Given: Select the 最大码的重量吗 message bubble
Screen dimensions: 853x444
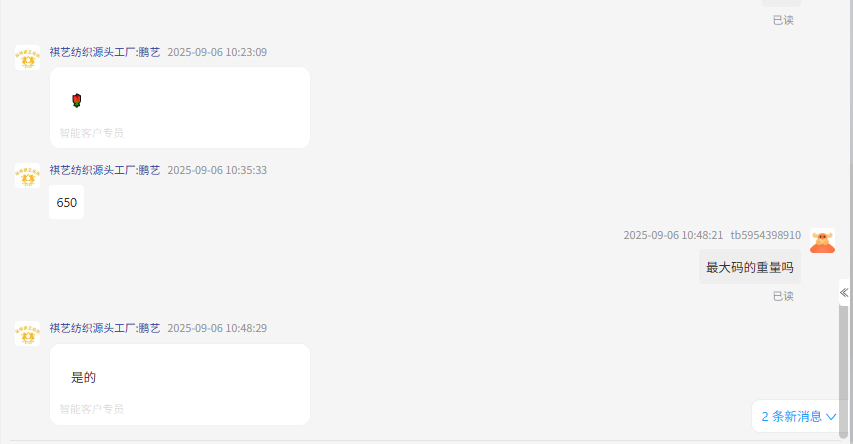Looking at the screenshot, I should coord(750,267).
